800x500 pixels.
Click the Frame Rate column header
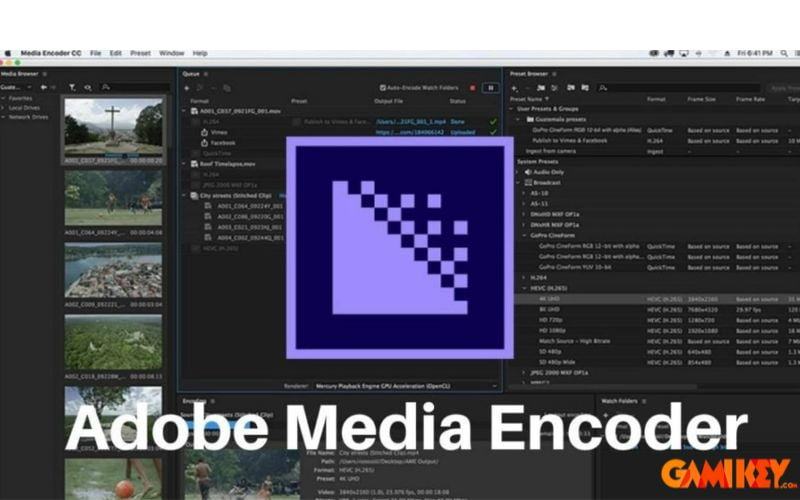coord(751,99)
